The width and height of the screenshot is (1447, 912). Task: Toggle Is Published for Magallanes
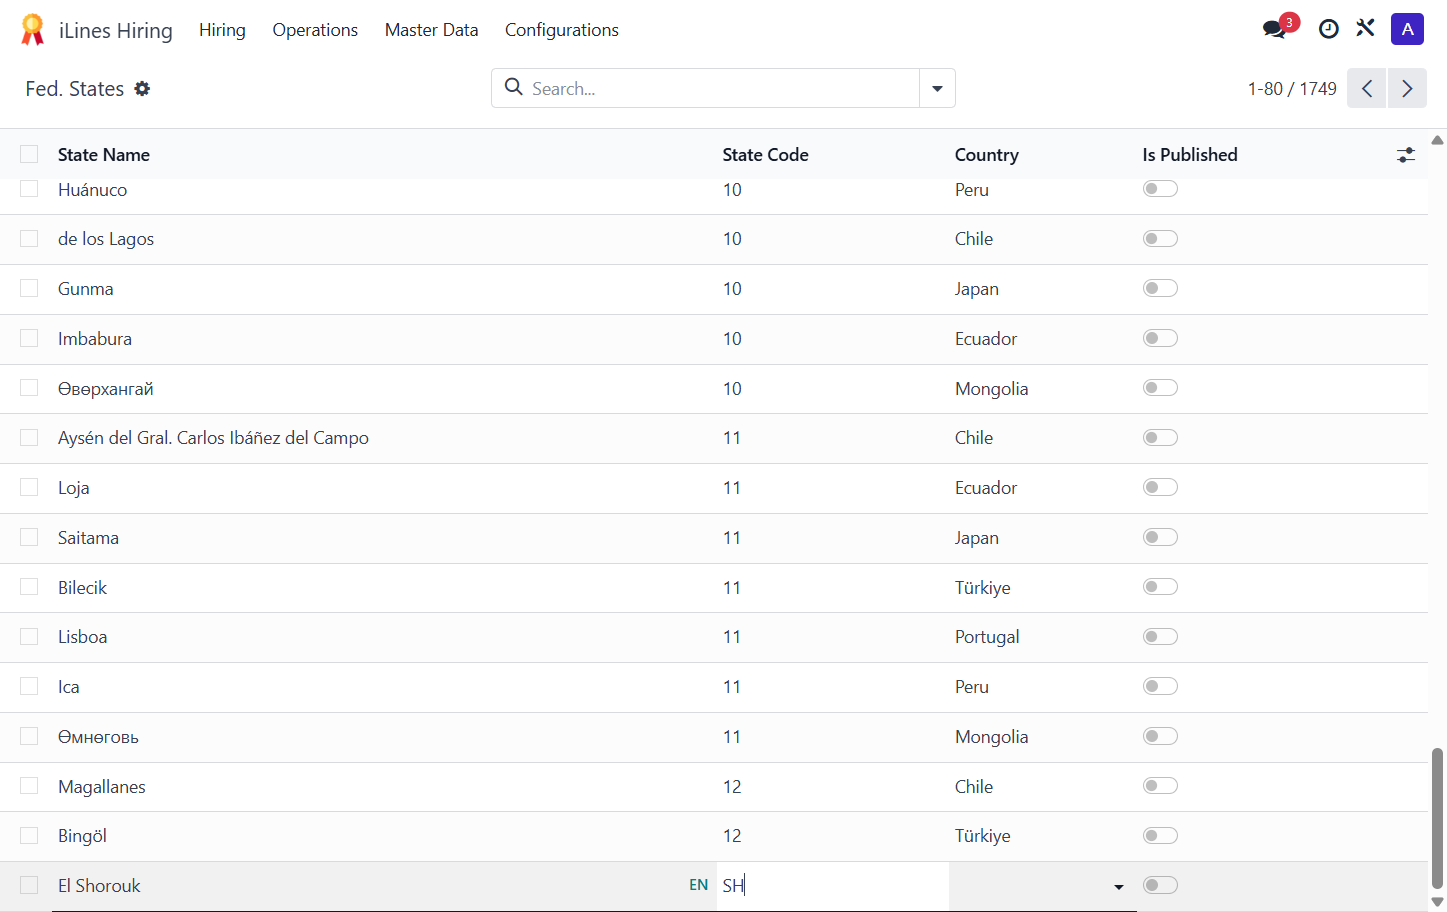1160,785
